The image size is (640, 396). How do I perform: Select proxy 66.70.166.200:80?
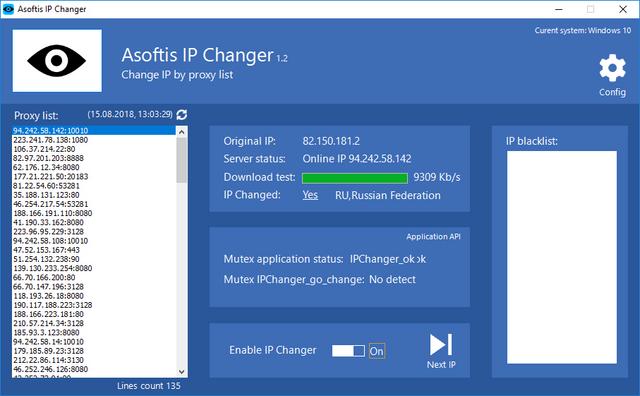point(94,278)
